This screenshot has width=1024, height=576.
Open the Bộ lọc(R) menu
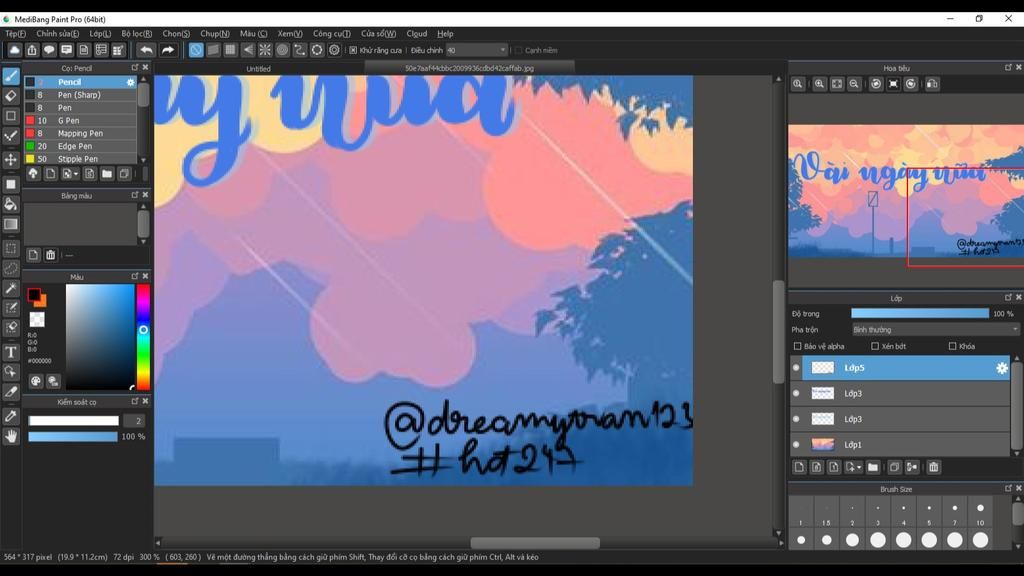click(136, 34)
